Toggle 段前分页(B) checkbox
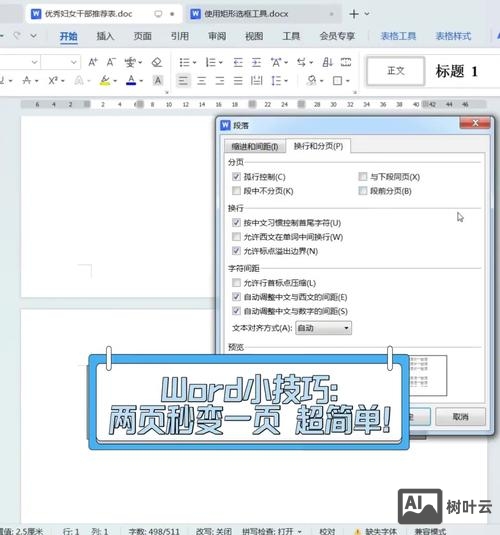The width and height of the screenshot is (500, 535). click(363, 190)
